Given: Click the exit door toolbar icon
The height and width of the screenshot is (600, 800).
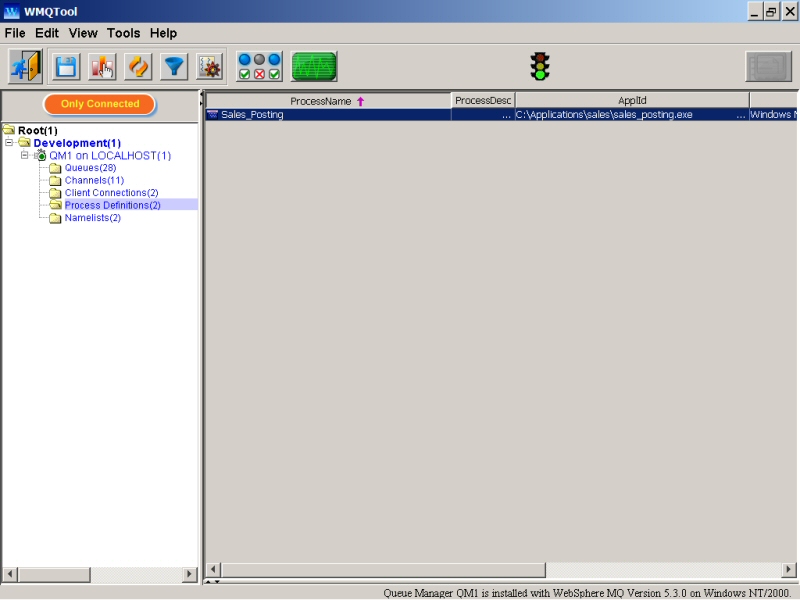Looking at the screenshot, I should tap(26, 66).
